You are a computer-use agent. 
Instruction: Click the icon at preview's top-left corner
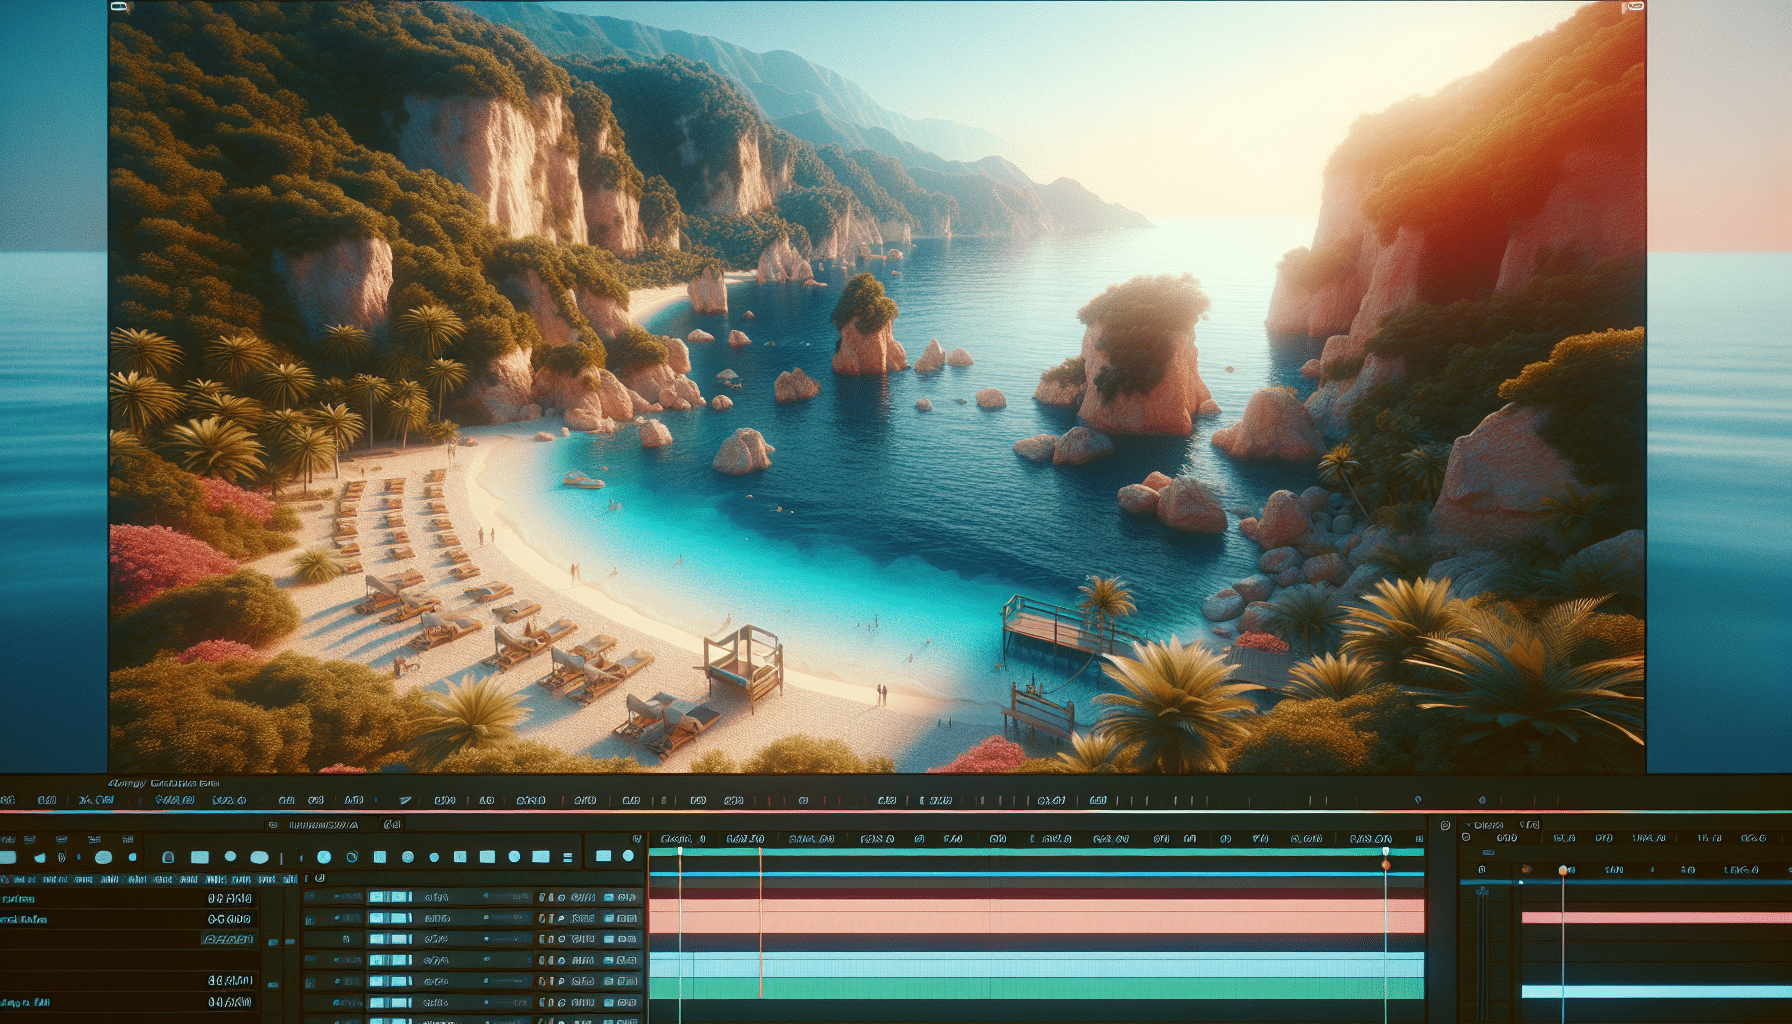[119, 7]
